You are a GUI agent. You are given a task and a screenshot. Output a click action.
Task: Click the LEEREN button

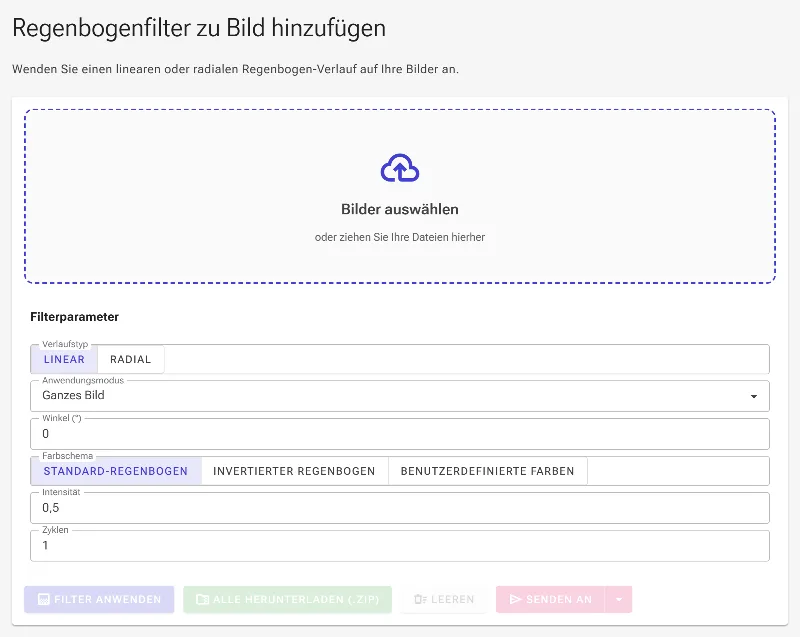(x=444, y=599)
